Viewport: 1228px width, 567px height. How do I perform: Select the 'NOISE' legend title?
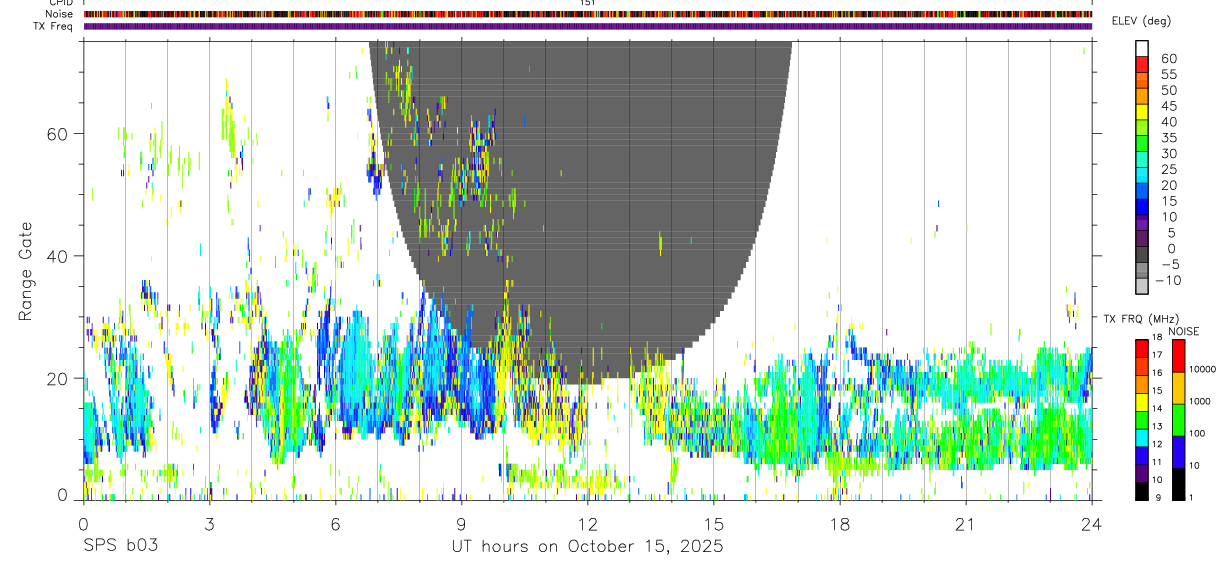pyautogui.click(x=1184, y=331)
